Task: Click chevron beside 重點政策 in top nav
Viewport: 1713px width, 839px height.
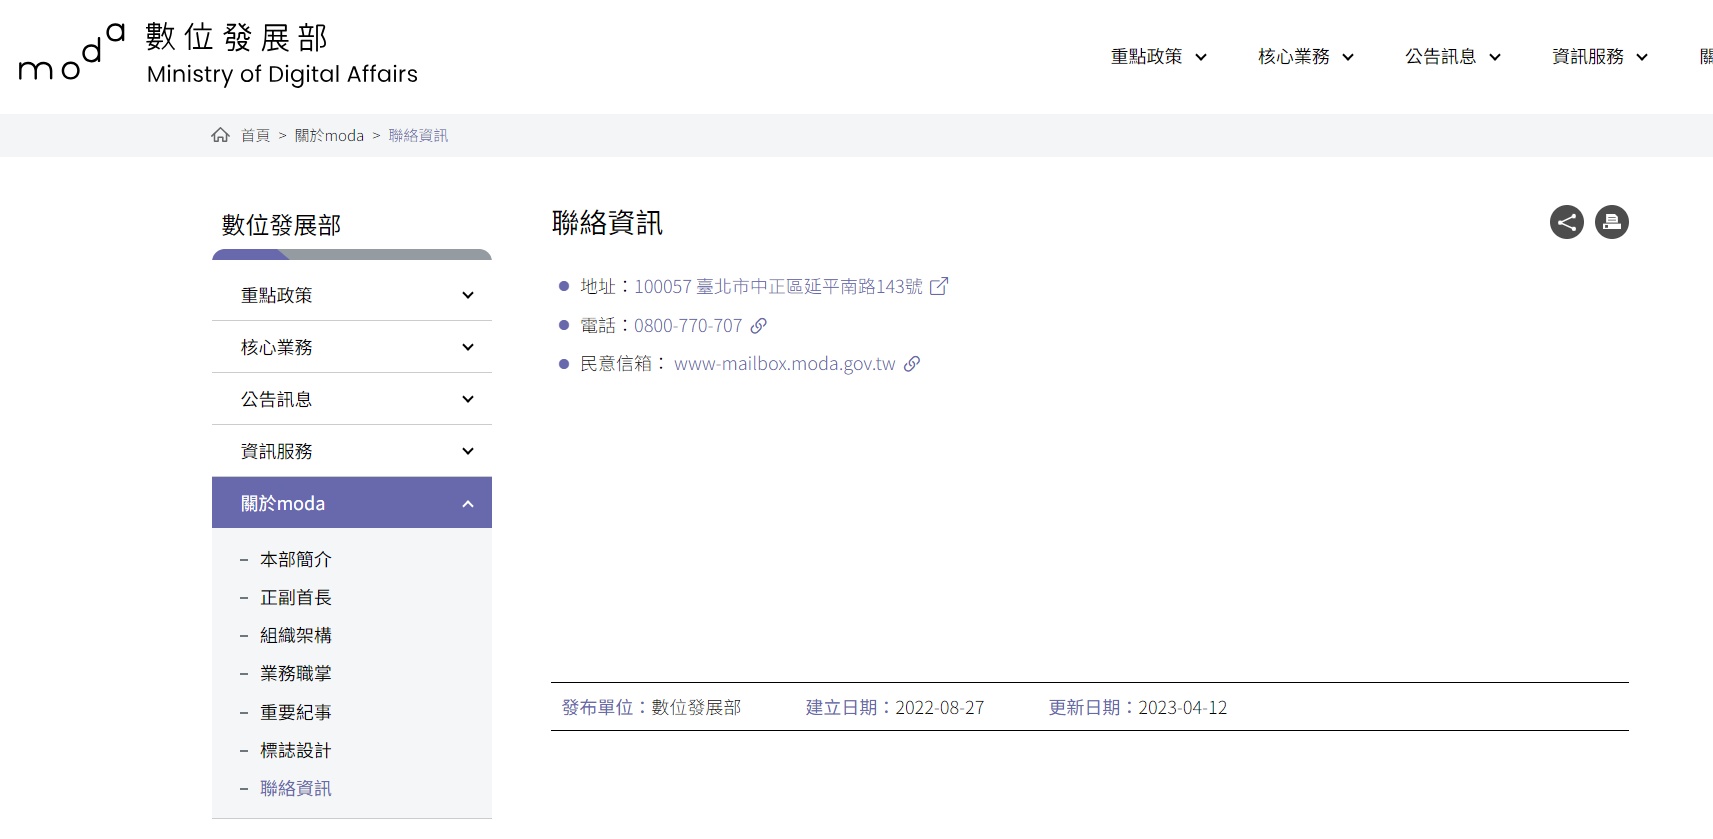Action: point(1201,57)
